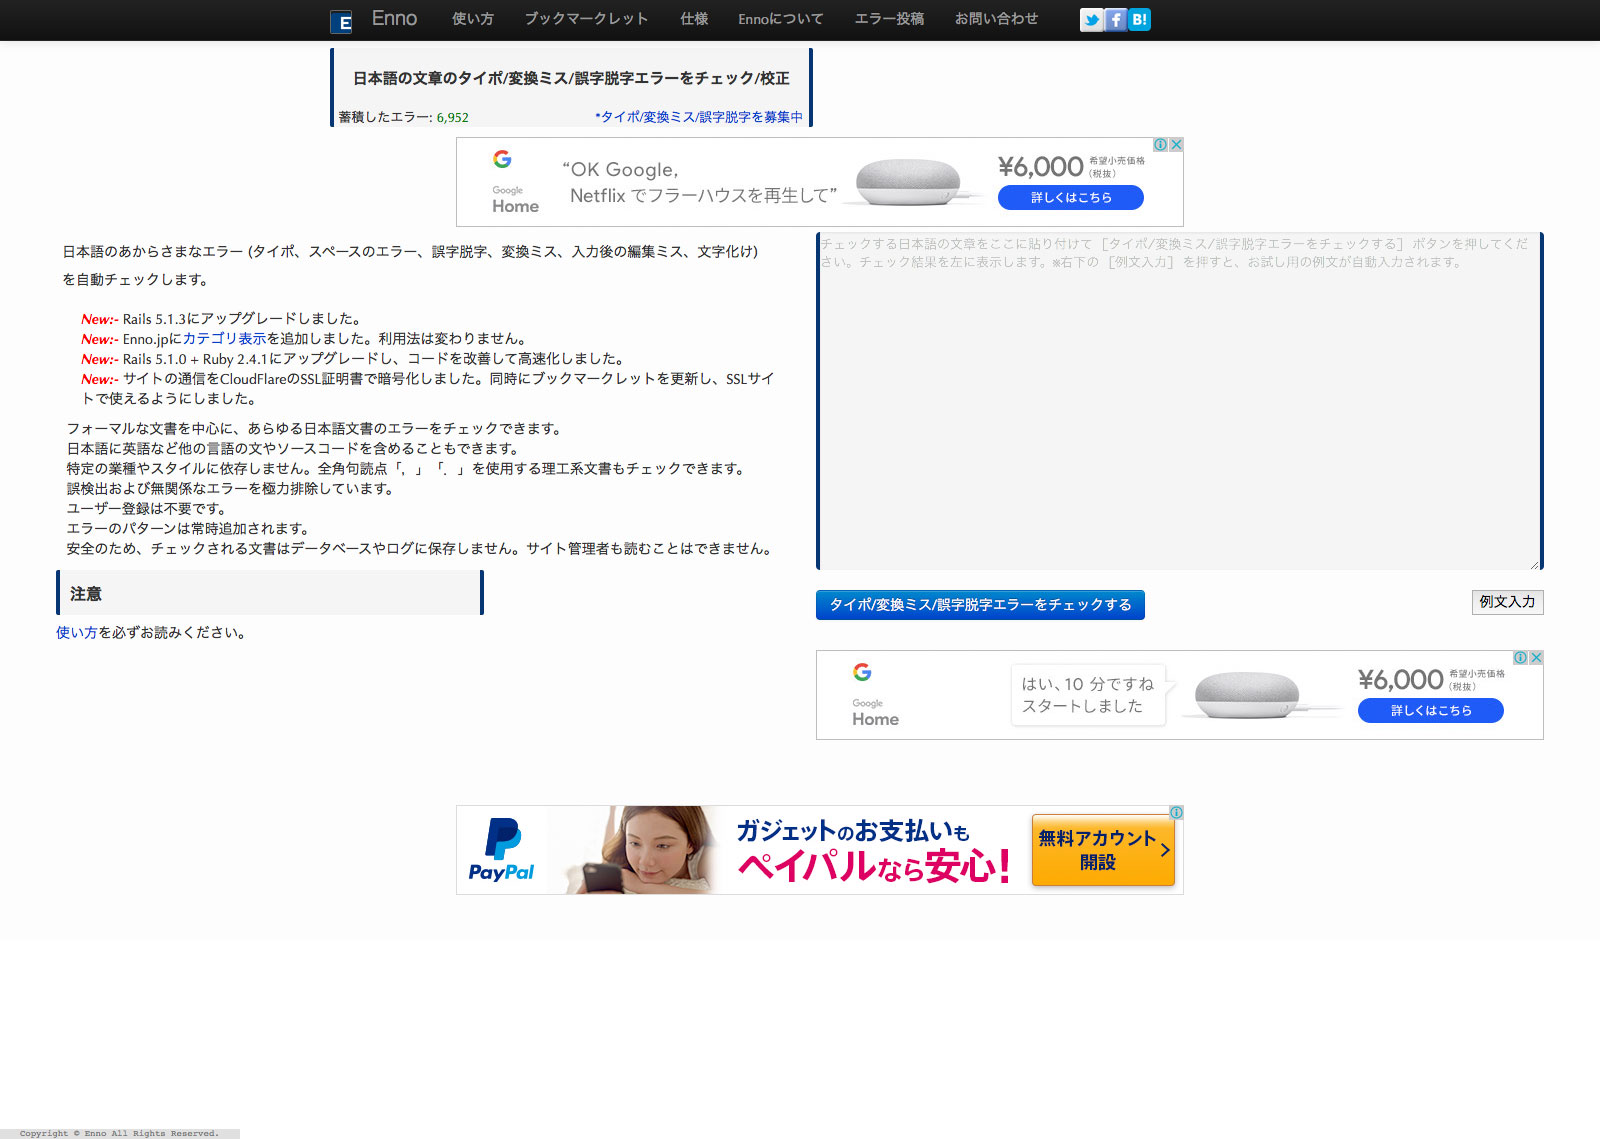Go to the 仕様 page
Viewport: 1600px width, 1139px height.
(x=694, y=19)
